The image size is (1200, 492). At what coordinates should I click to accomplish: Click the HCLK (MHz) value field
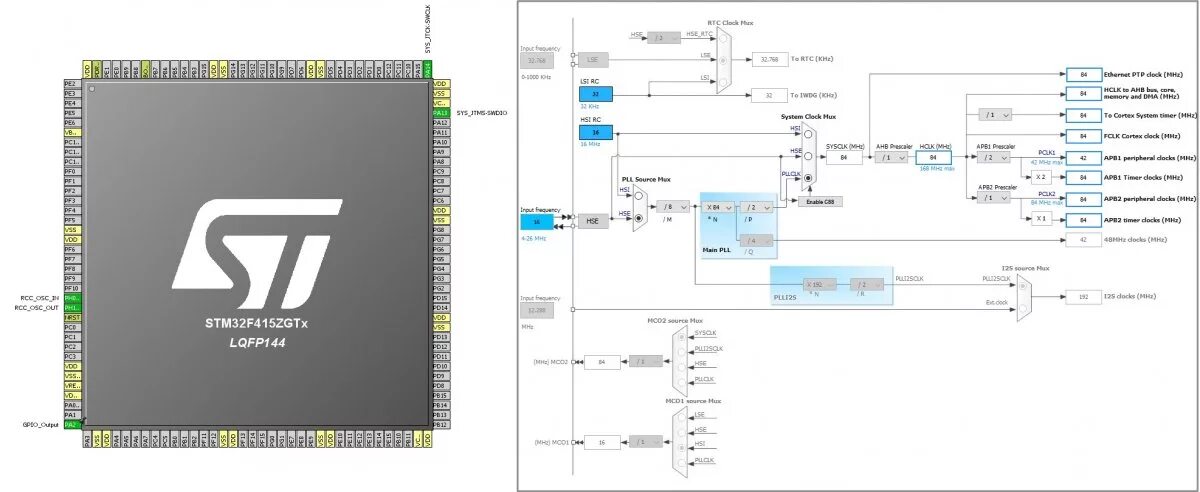933,157
